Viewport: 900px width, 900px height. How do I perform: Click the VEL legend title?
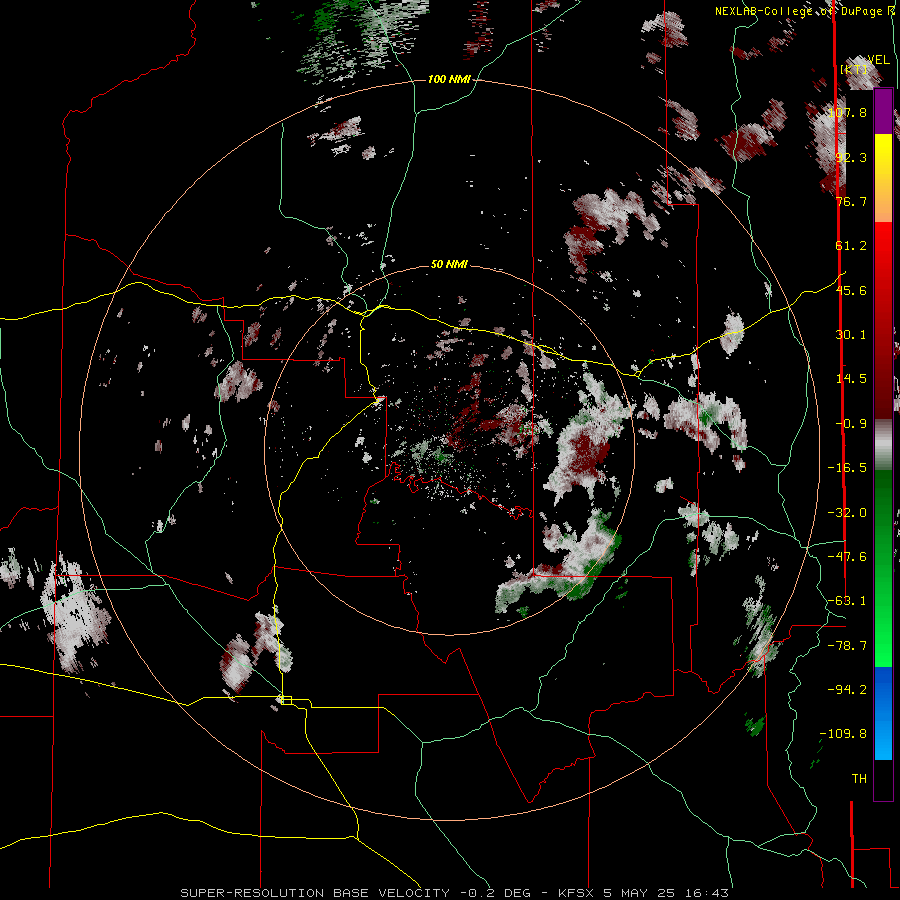878,60
